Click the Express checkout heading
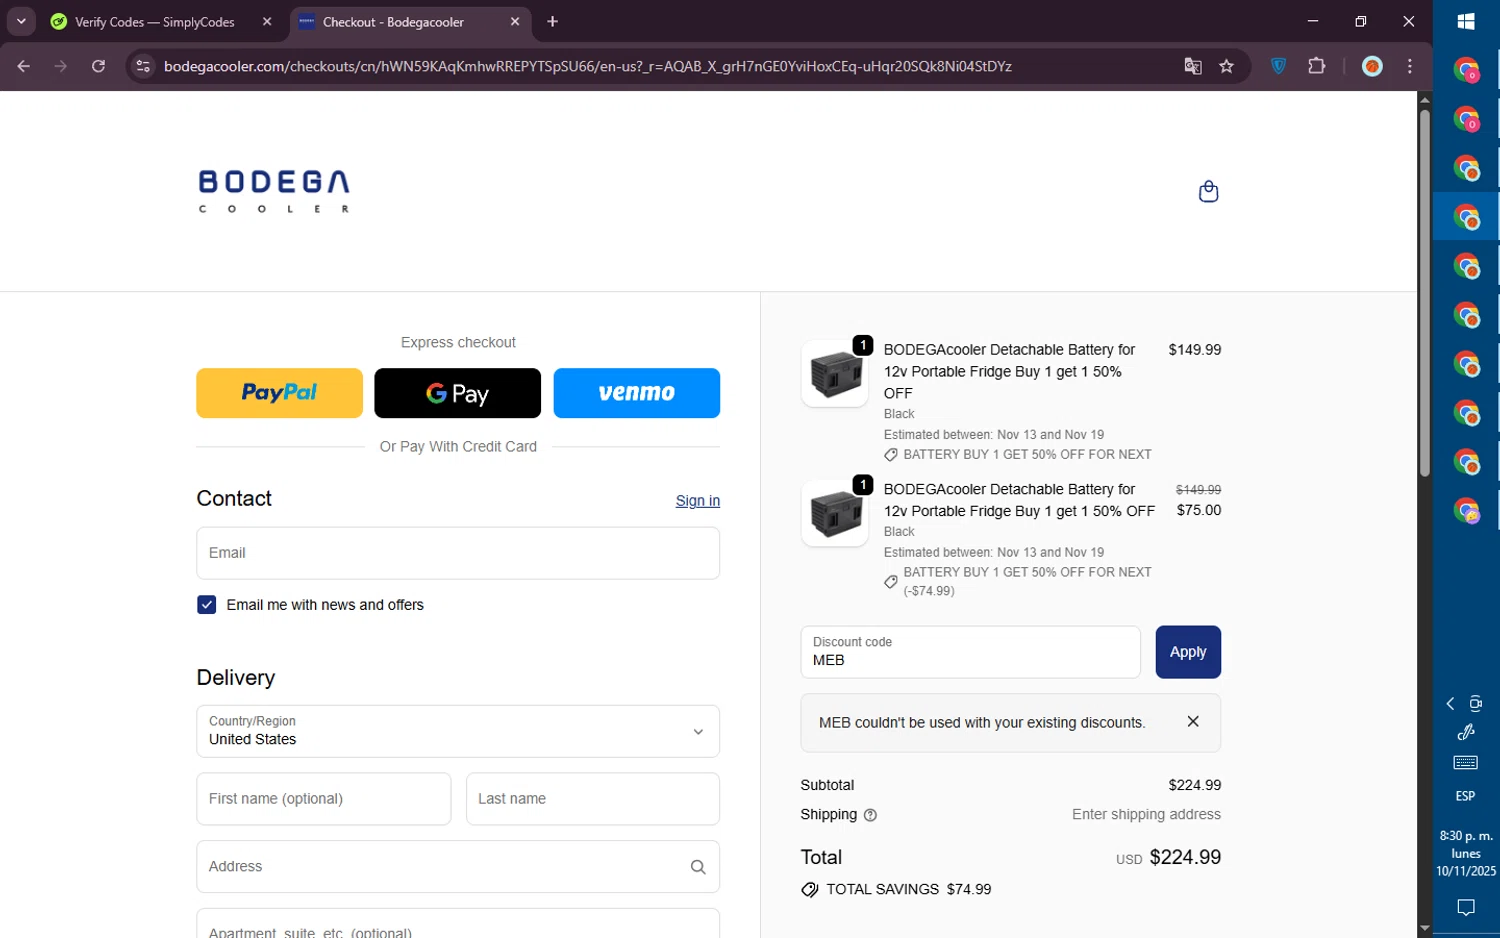The width and height of the screenshot is (1500, 938). tap(458, 343)
